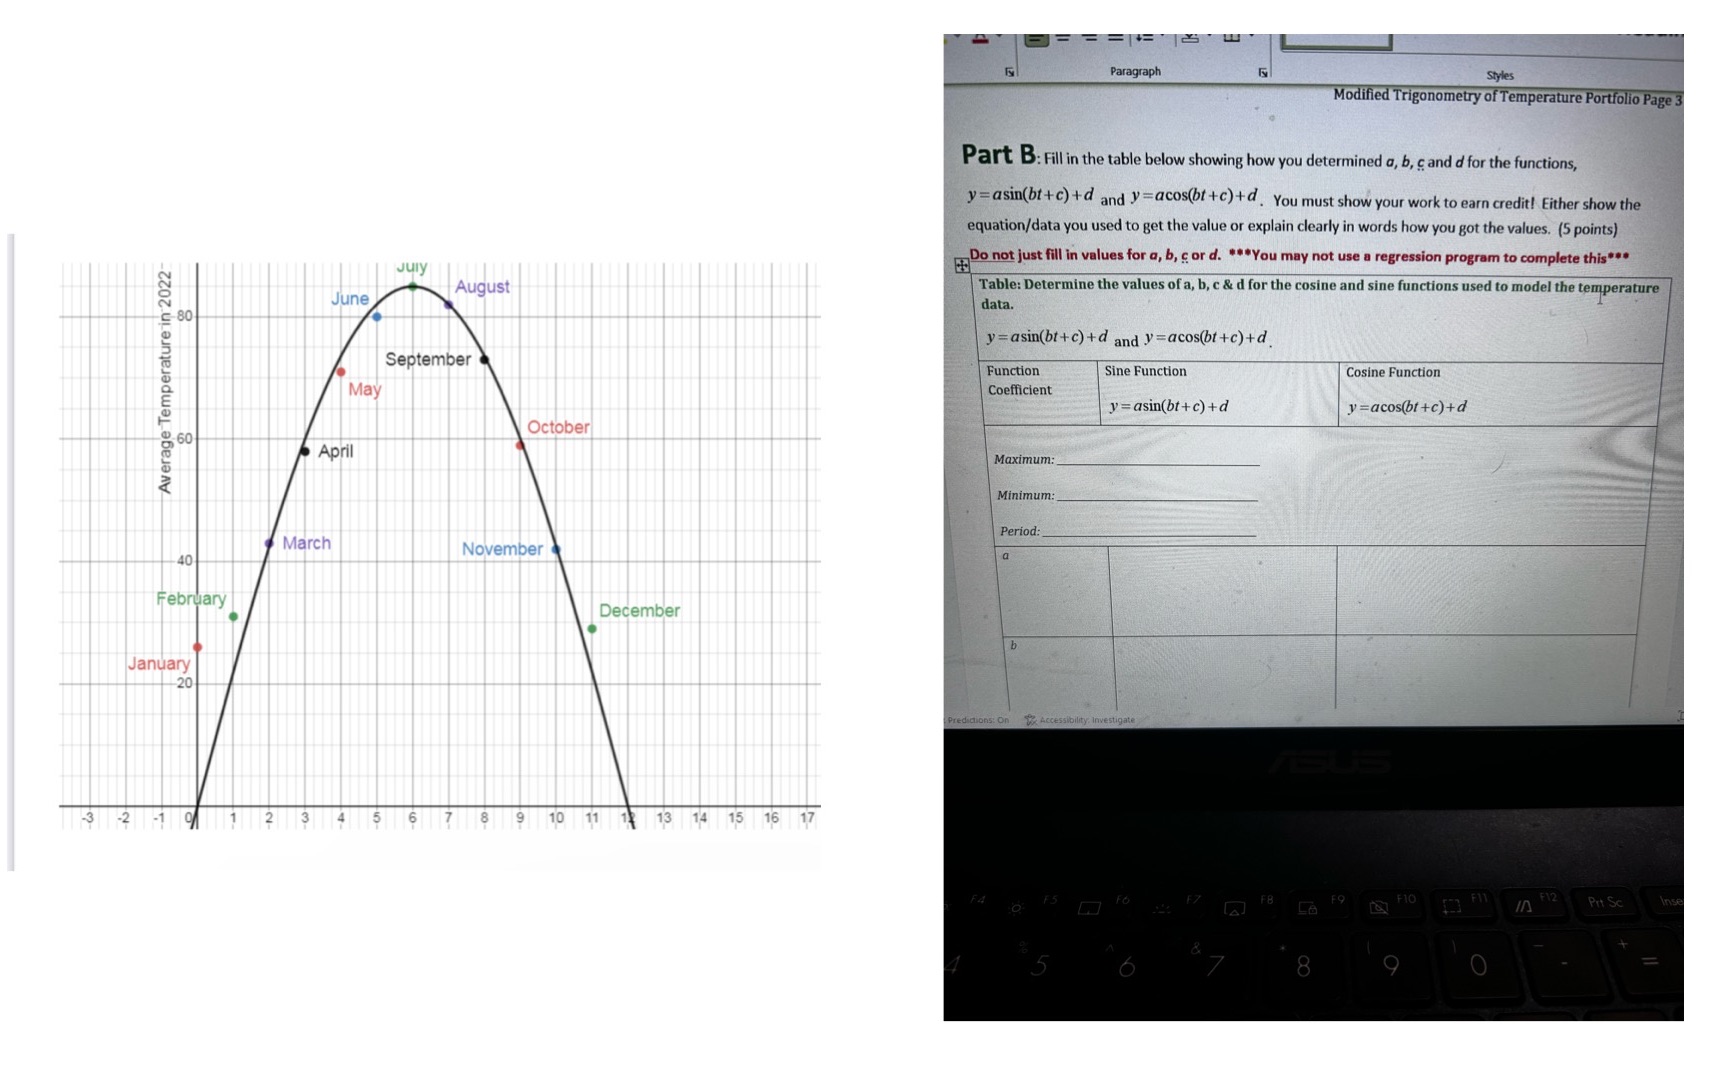Open the Paragraph settings dialog launcher

[x=1263, y=73]
